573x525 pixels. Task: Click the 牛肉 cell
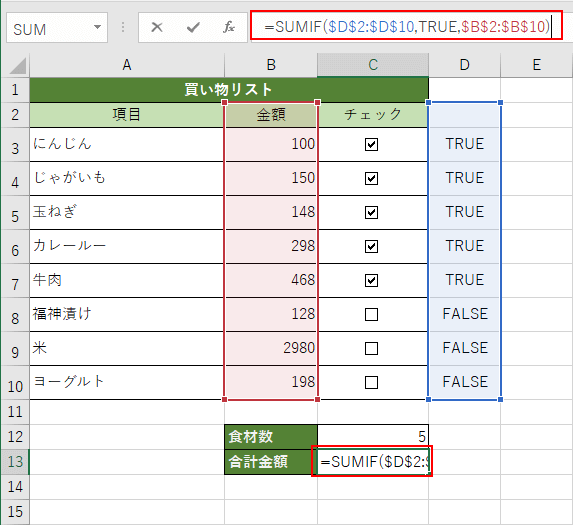[x=127, y=281]
